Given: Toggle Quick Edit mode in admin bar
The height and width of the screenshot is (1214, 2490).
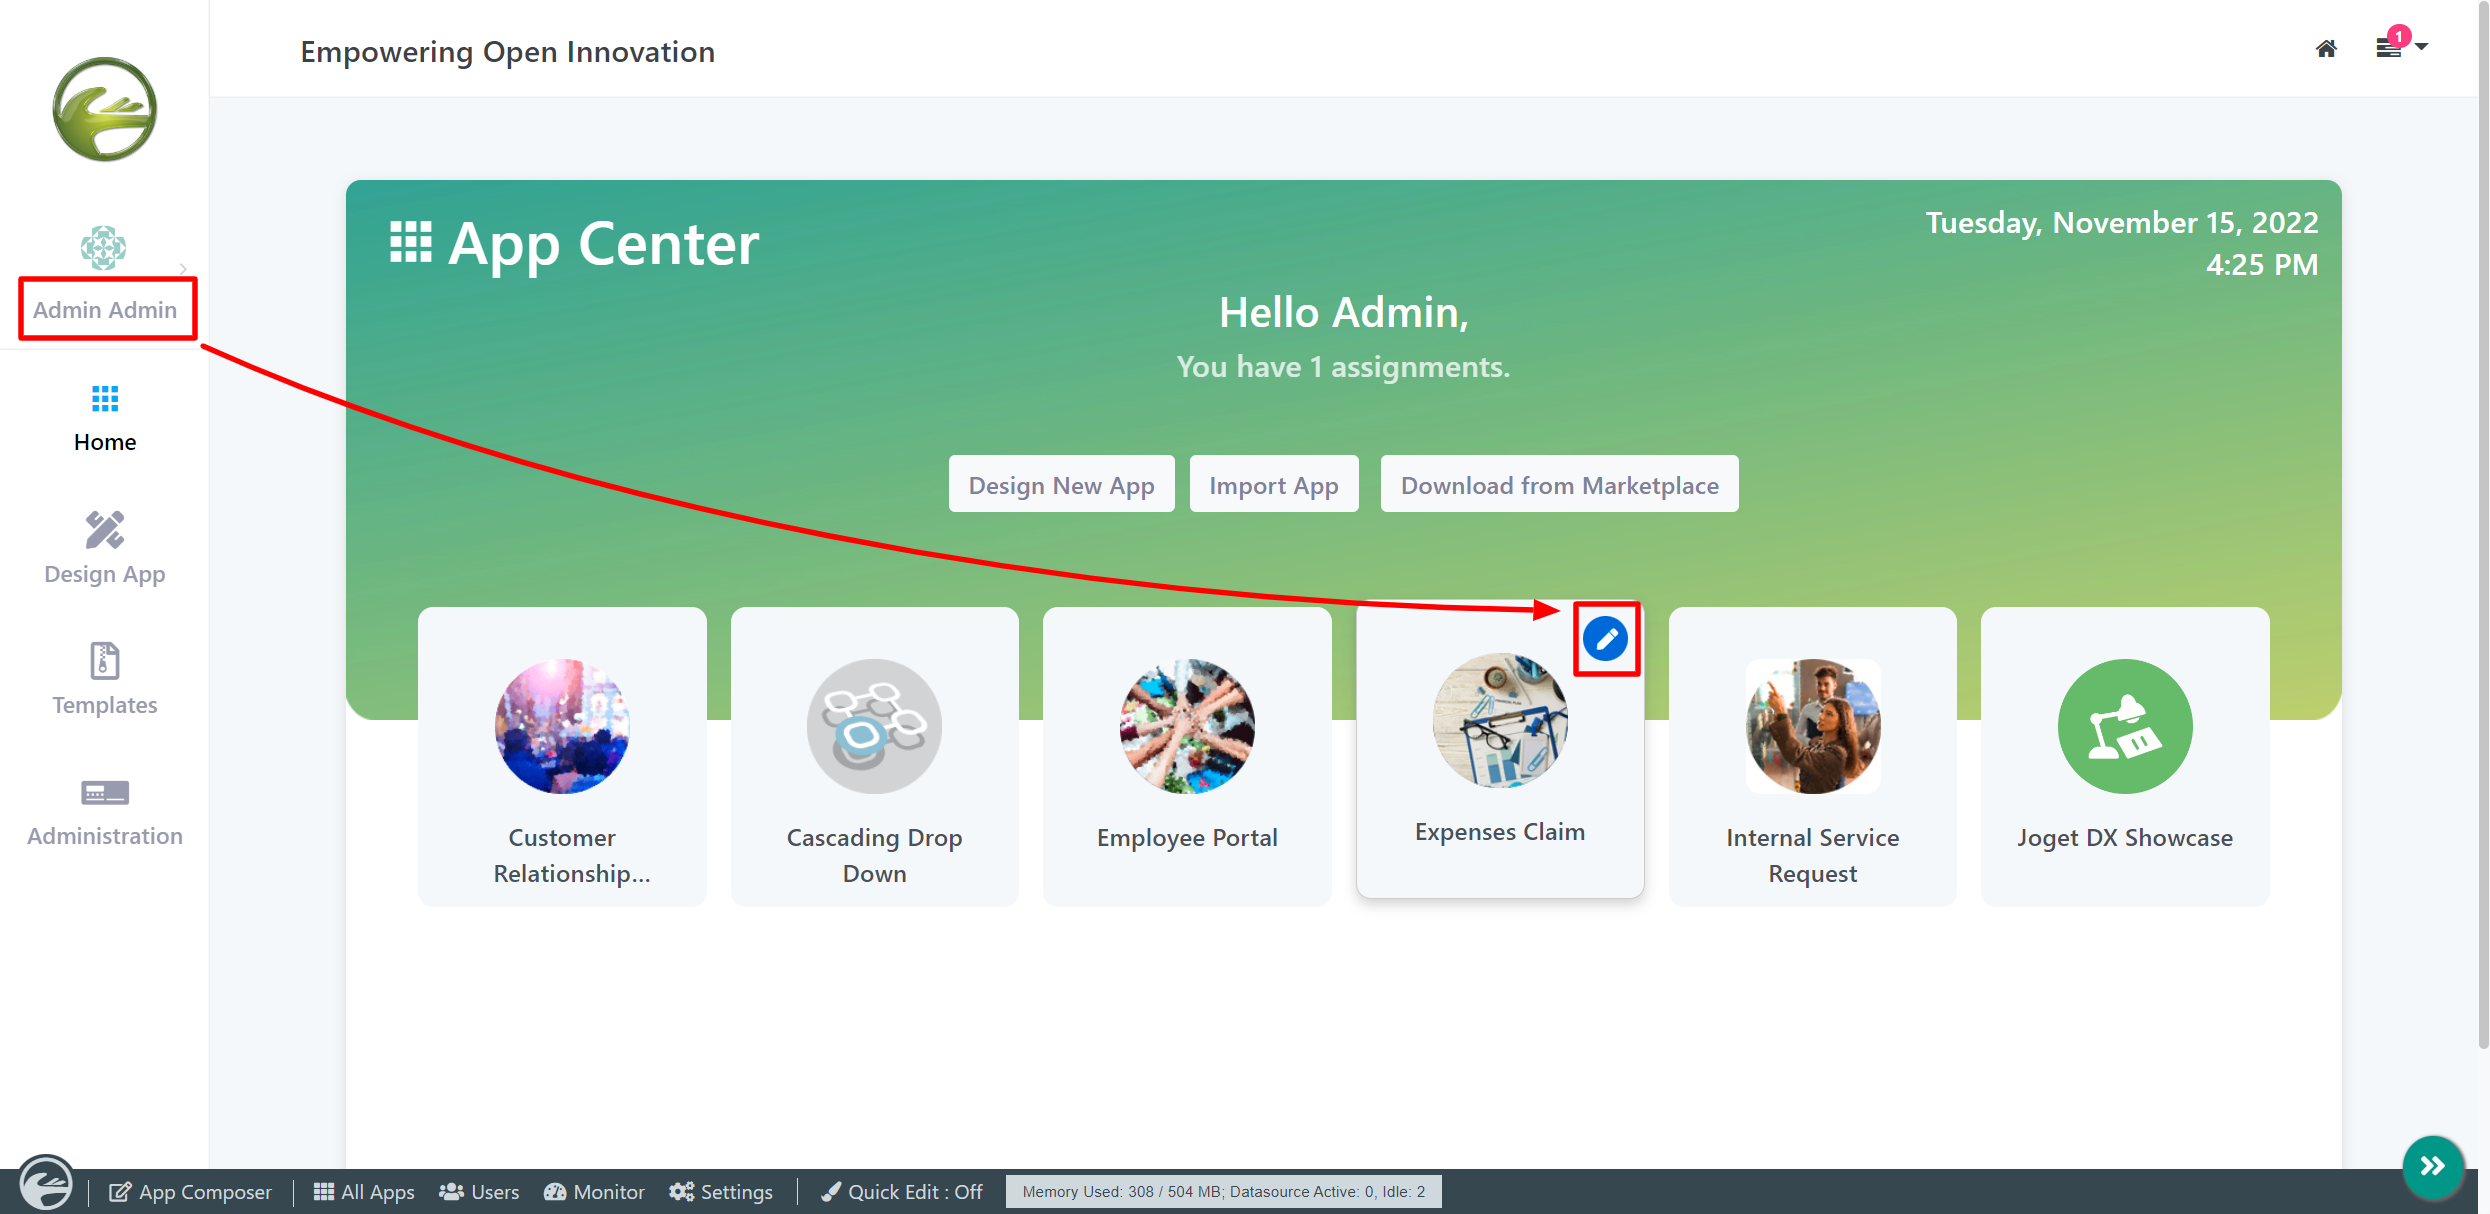Looking at the screenshot, I should click(902, 1192).
